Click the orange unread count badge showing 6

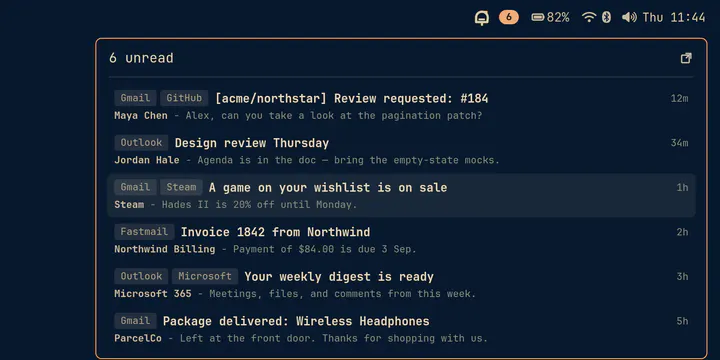[x=509, y=17]
